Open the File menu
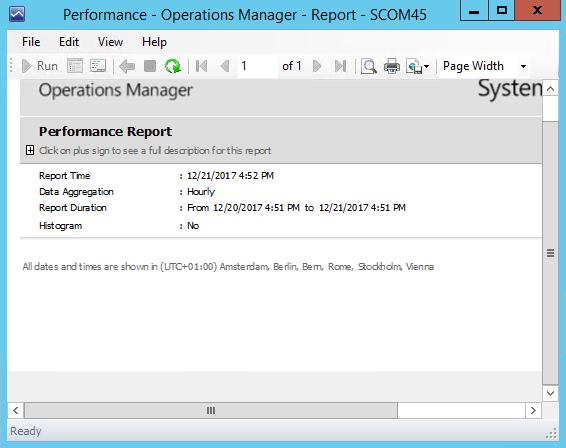 [31, 42]
